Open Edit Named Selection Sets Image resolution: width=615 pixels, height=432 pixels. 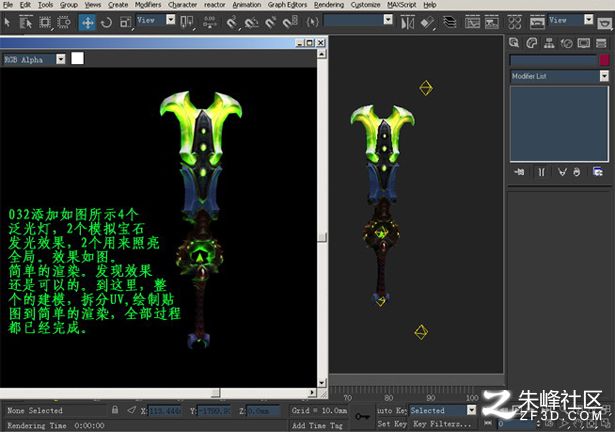[312, 22]
